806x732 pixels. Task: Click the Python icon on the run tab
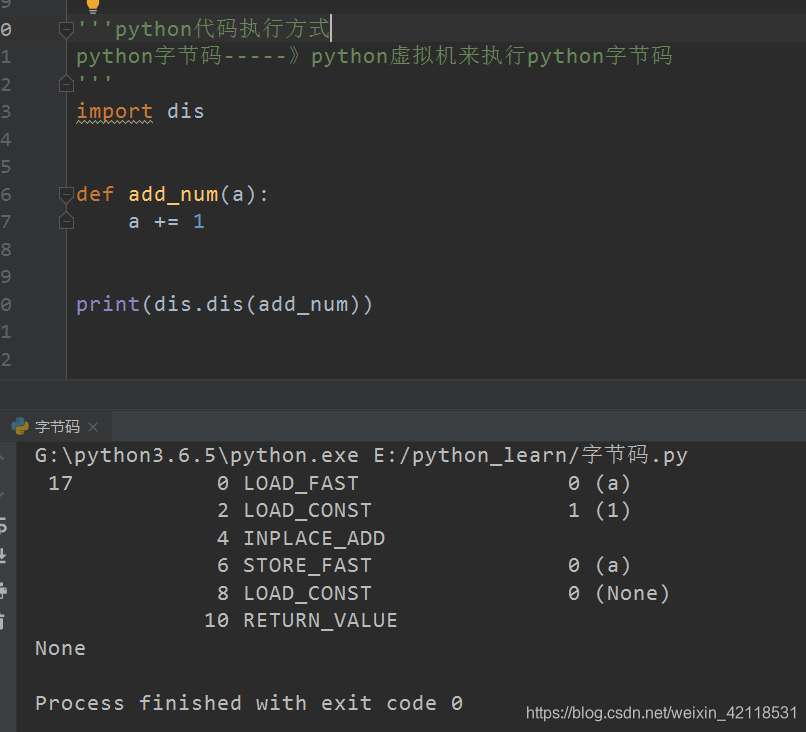tap(20, 426)
